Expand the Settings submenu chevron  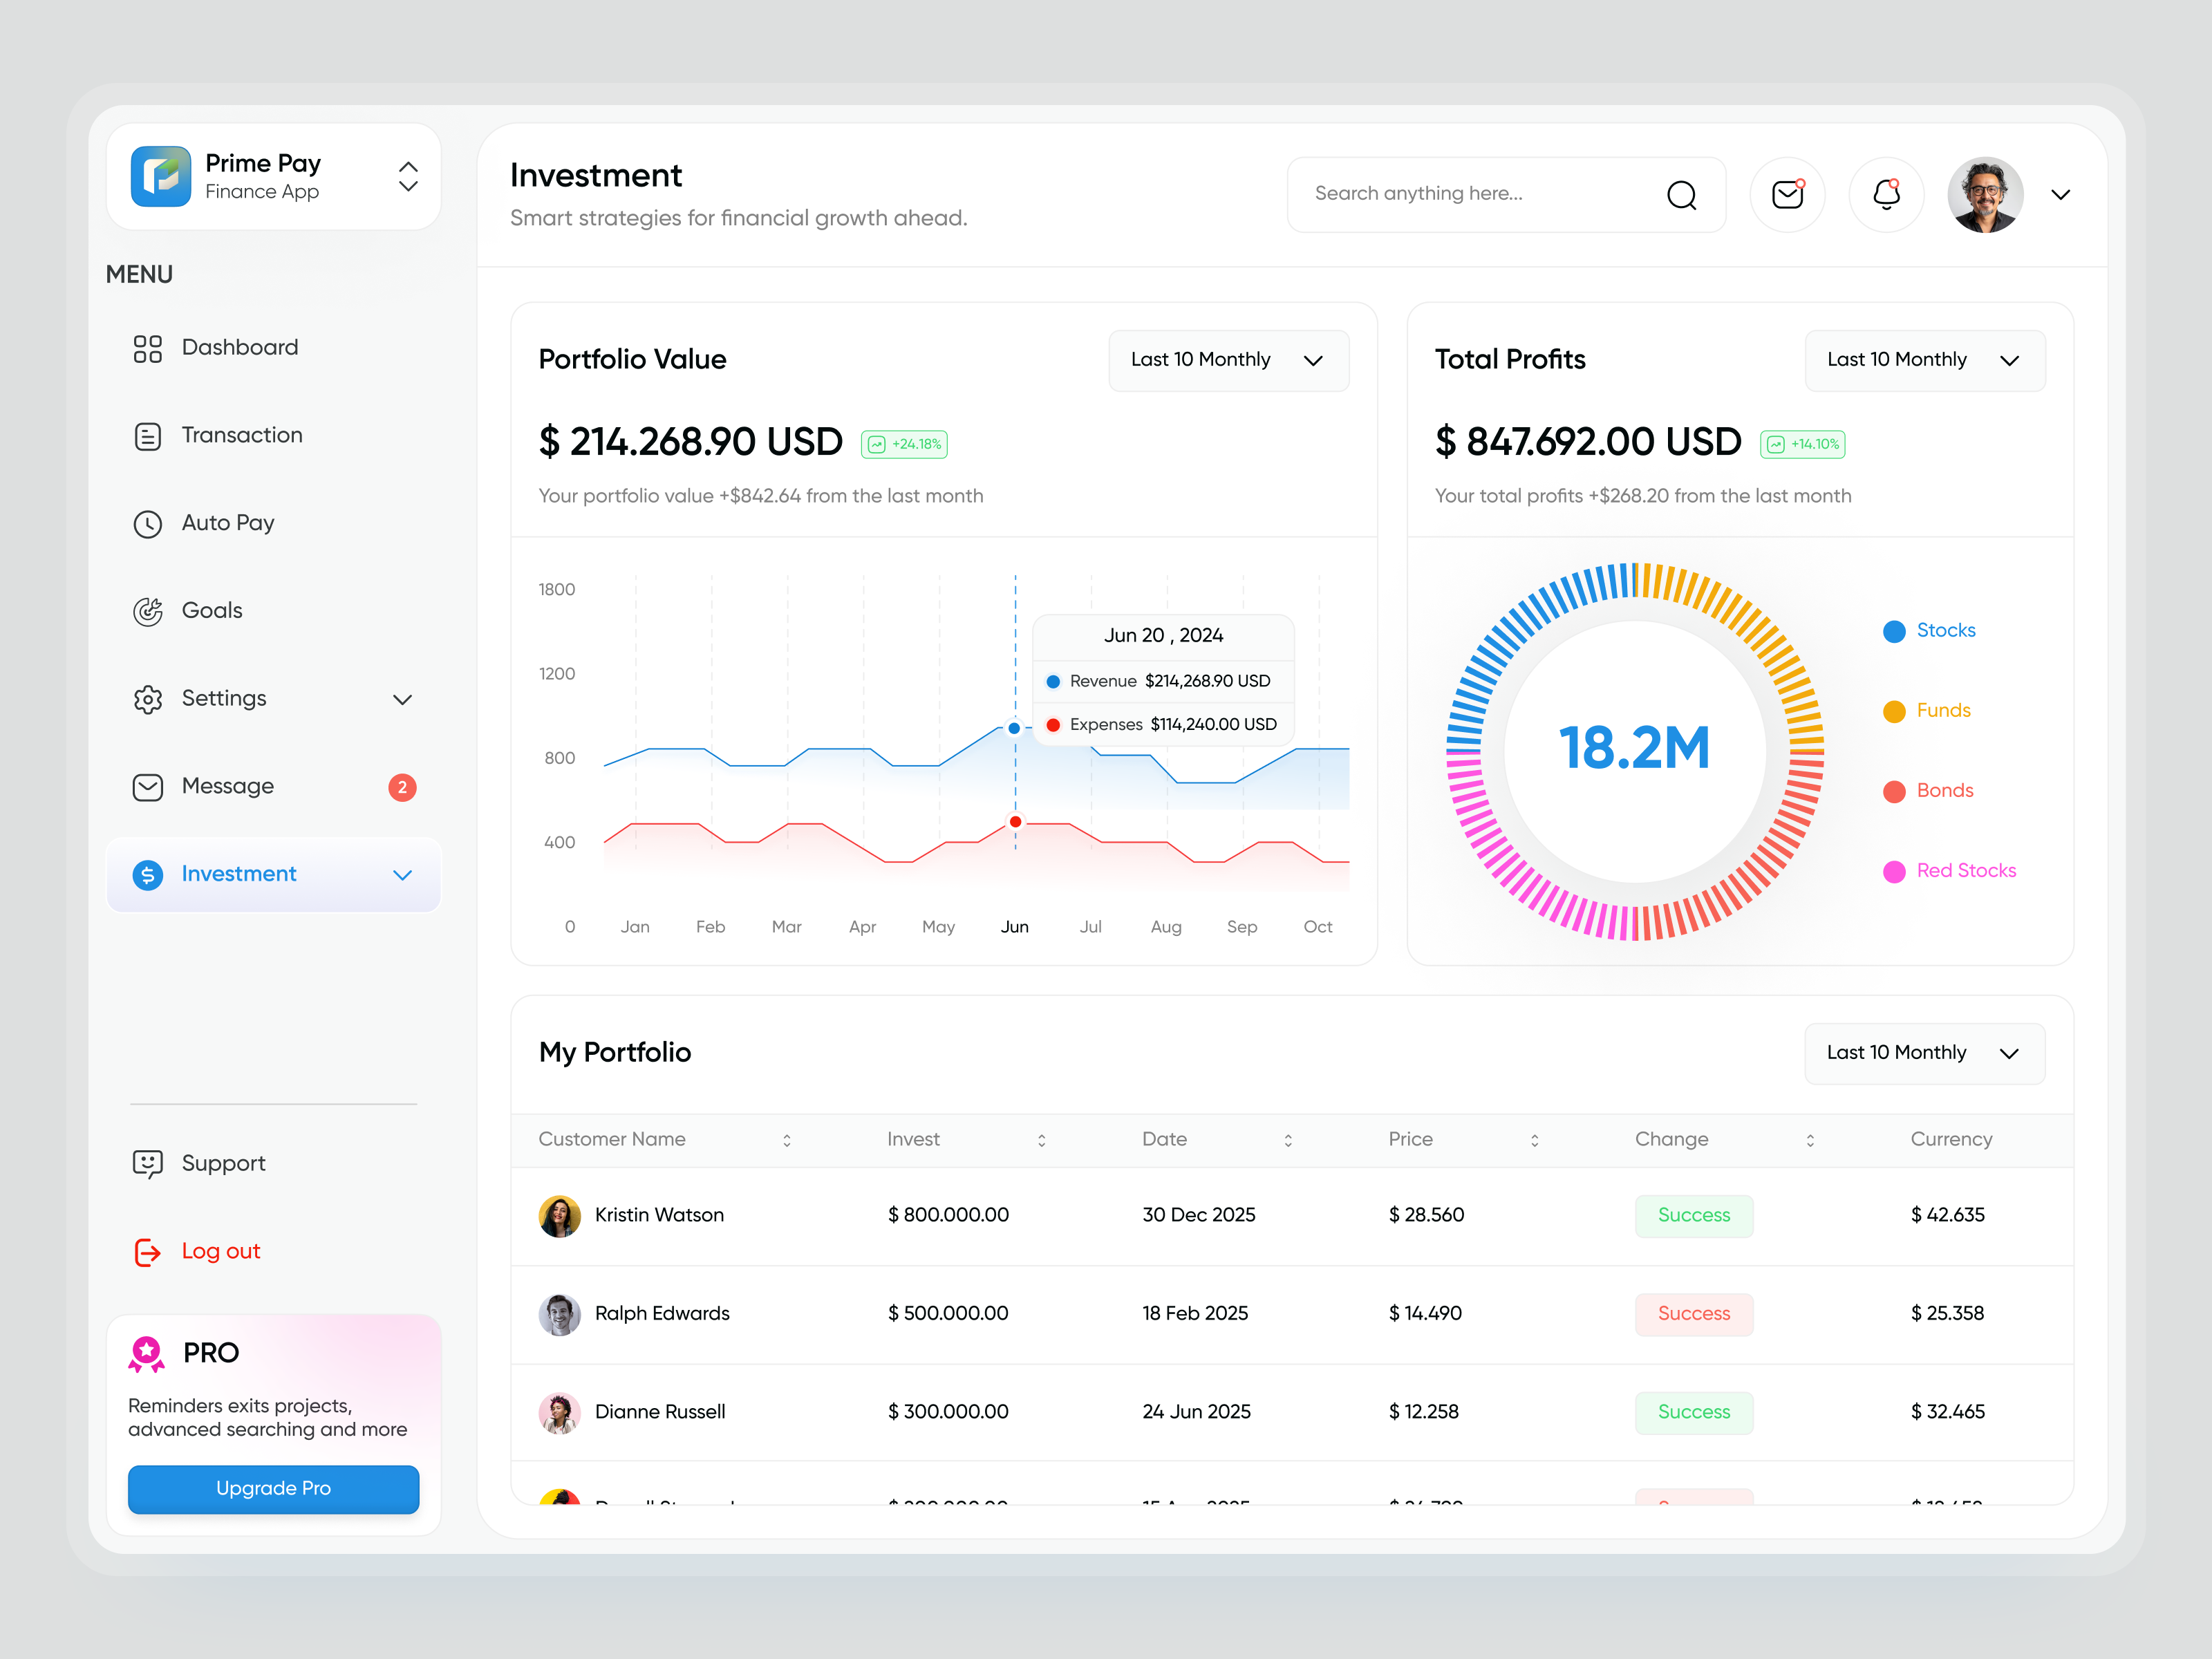click(x=403, y=699)
